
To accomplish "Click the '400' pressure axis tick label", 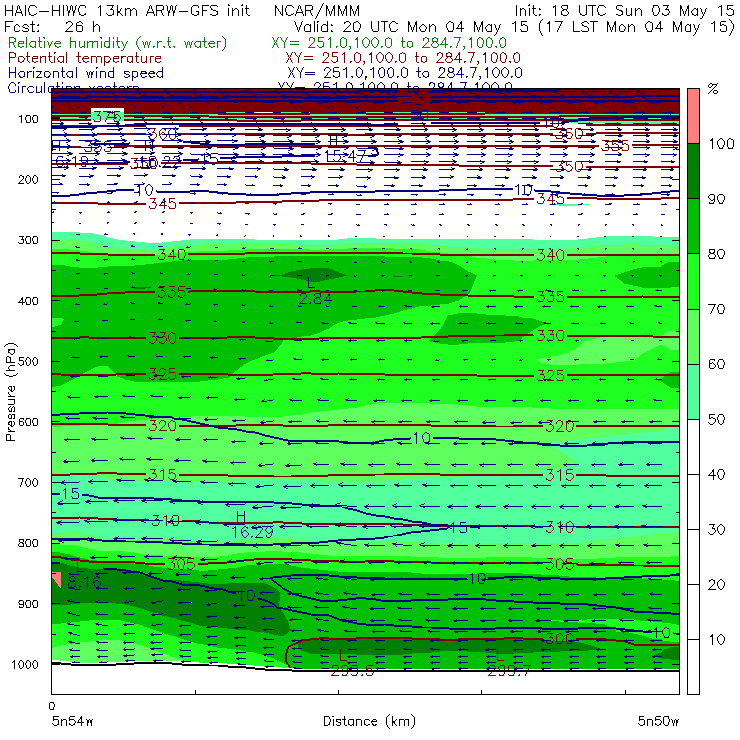I will [x=28, y=301].
